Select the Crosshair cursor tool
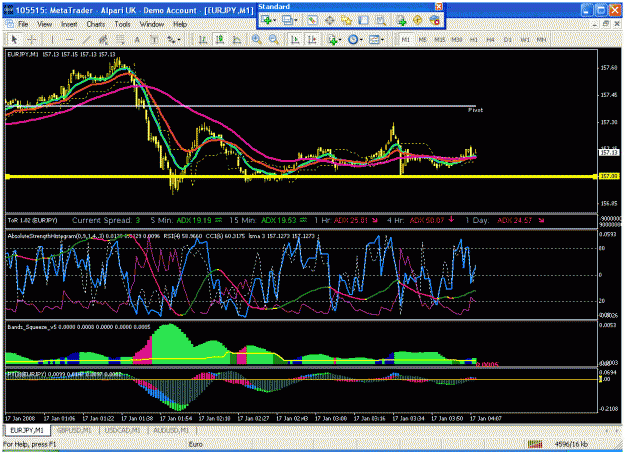625x452 pixels. 31,39
